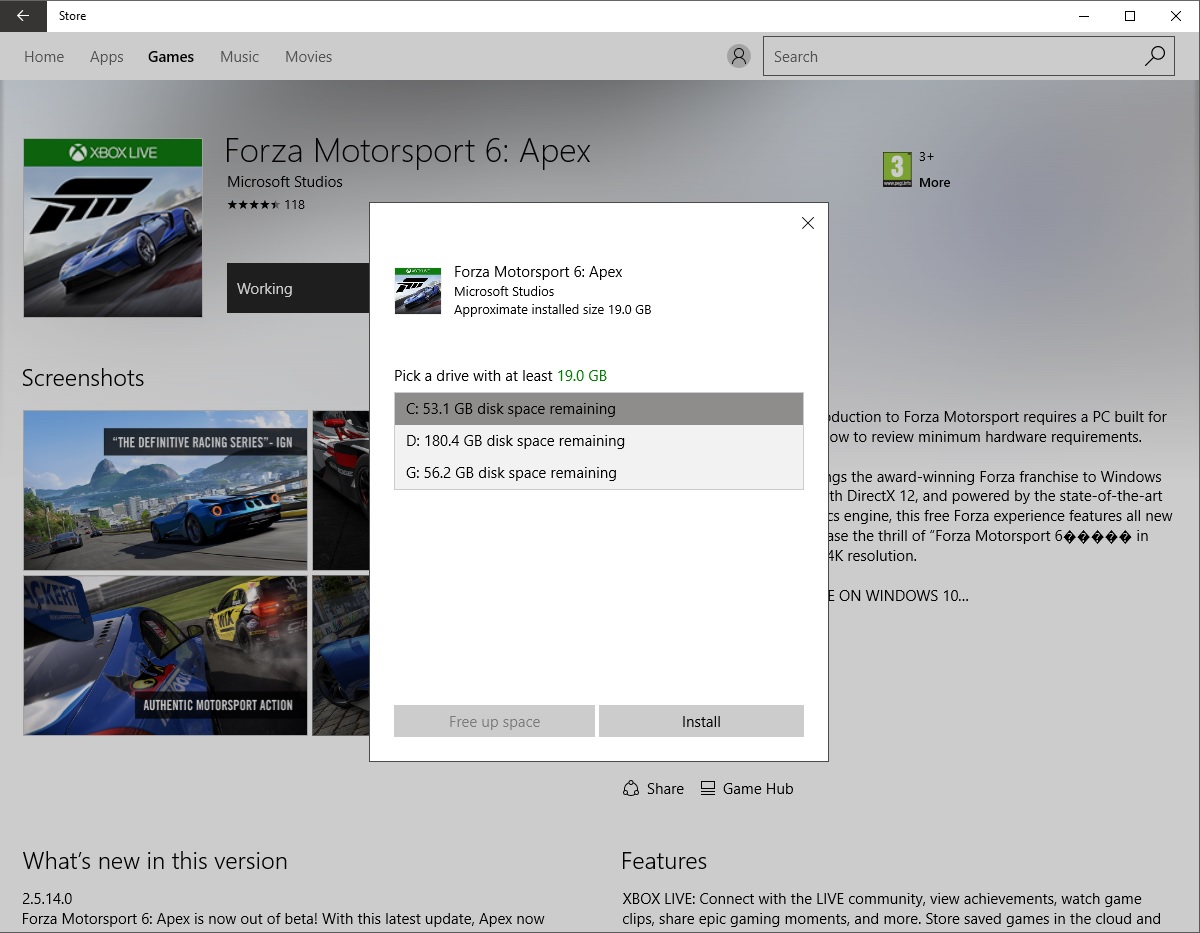This screenshot has width=1200, height=933.
Task: Open the More ratings link
Action: [x=934, y=182]
